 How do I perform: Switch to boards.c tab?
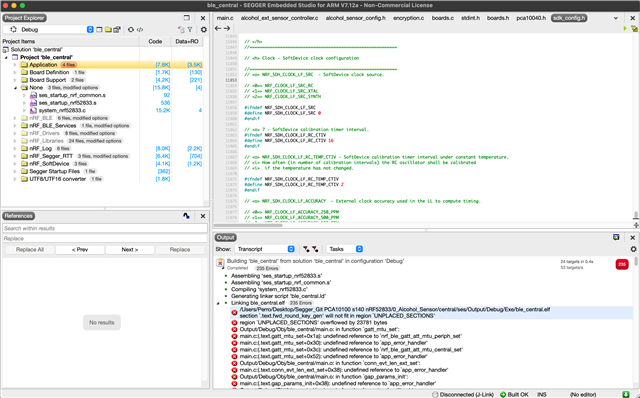click(x=442, y=18)
